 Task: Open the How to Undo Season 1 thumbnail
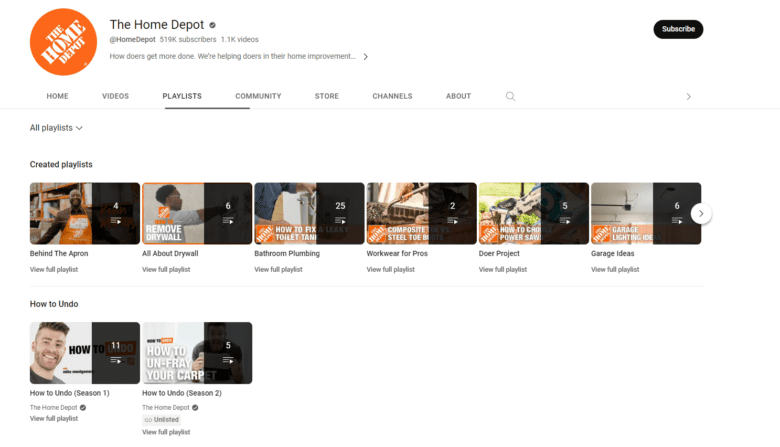tap(85, 353)
